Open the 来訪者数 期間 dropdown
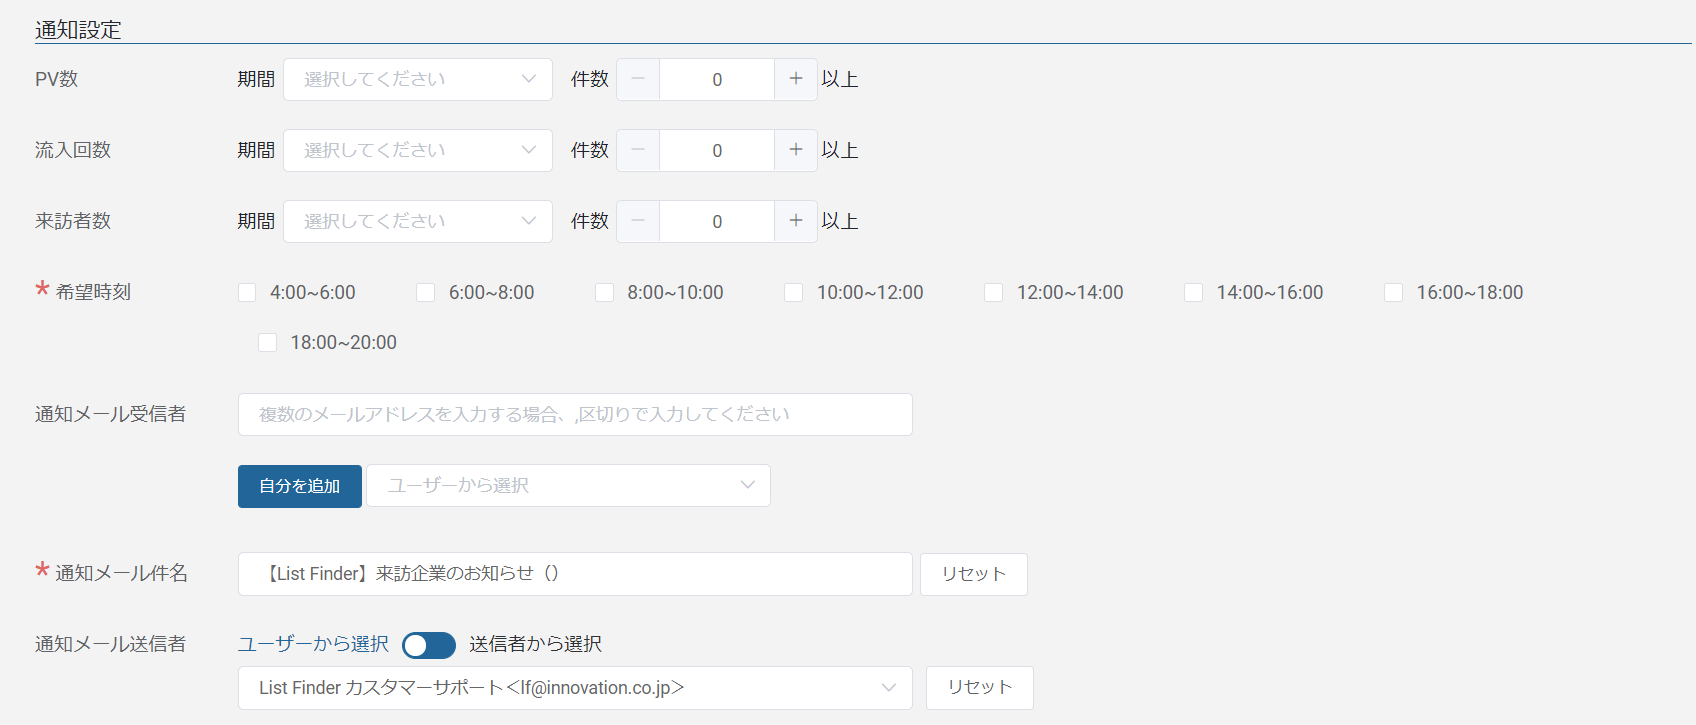The height and width of the screenshot is (725, 1696). pos(418,221)
